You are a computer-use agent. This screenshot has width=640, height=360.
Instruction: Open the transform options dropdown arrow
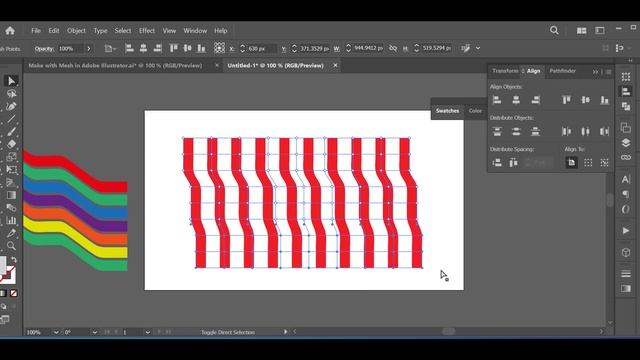(478, 48)
